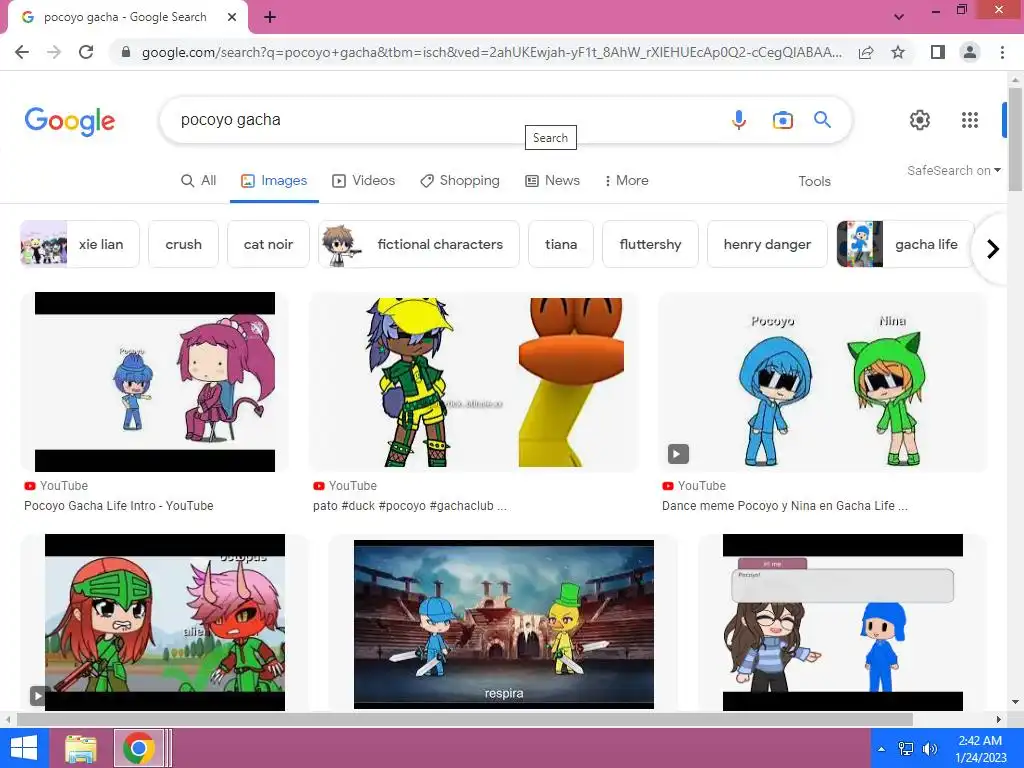Select the 'tiana' suggestion chip

coord(561,244)
